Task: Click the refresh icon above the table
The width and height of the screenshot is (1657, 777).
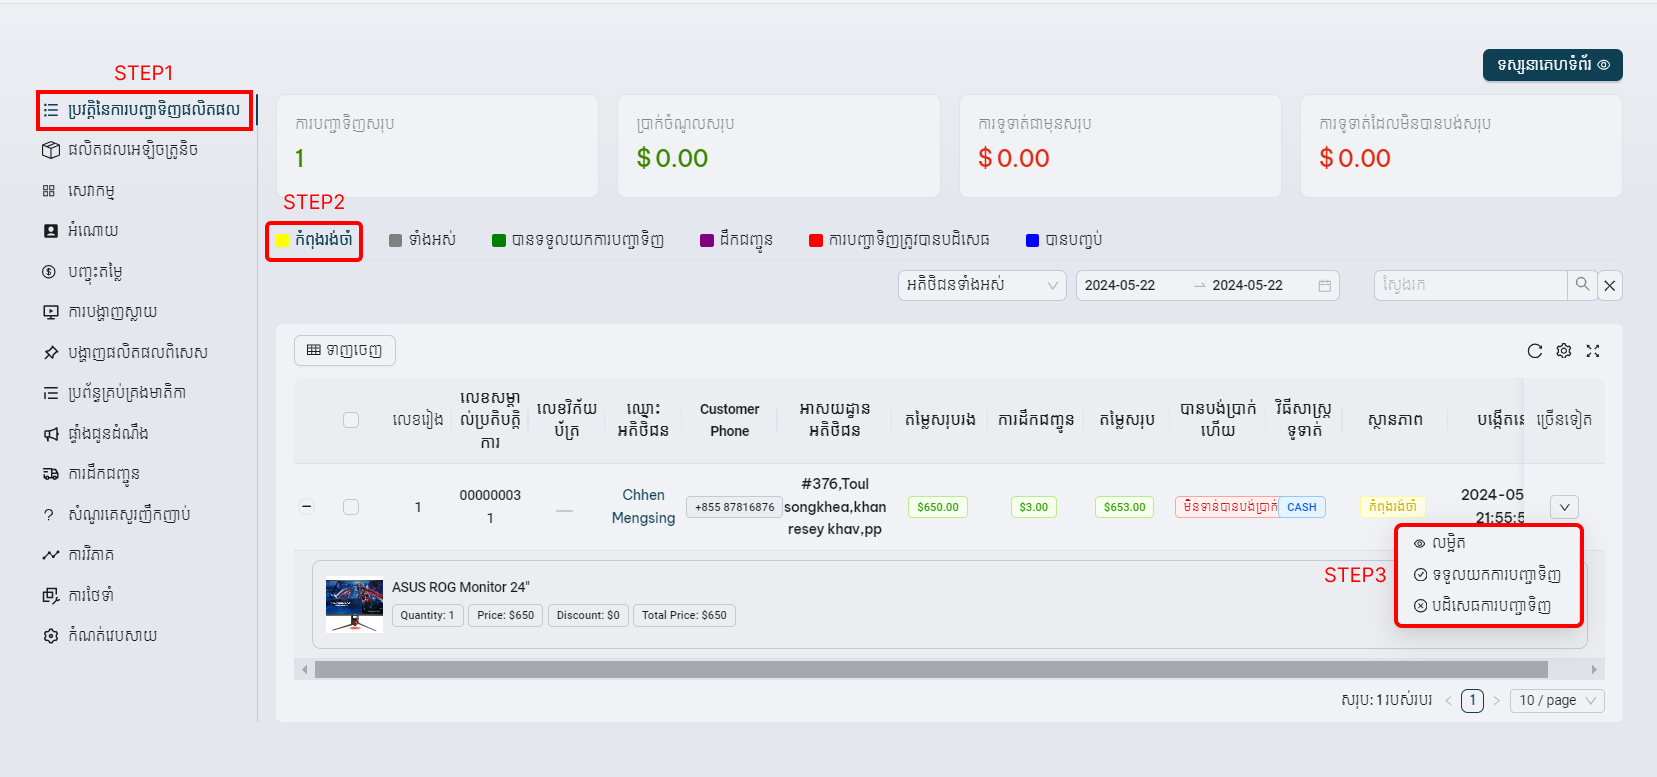Action: coord(1534,351)
